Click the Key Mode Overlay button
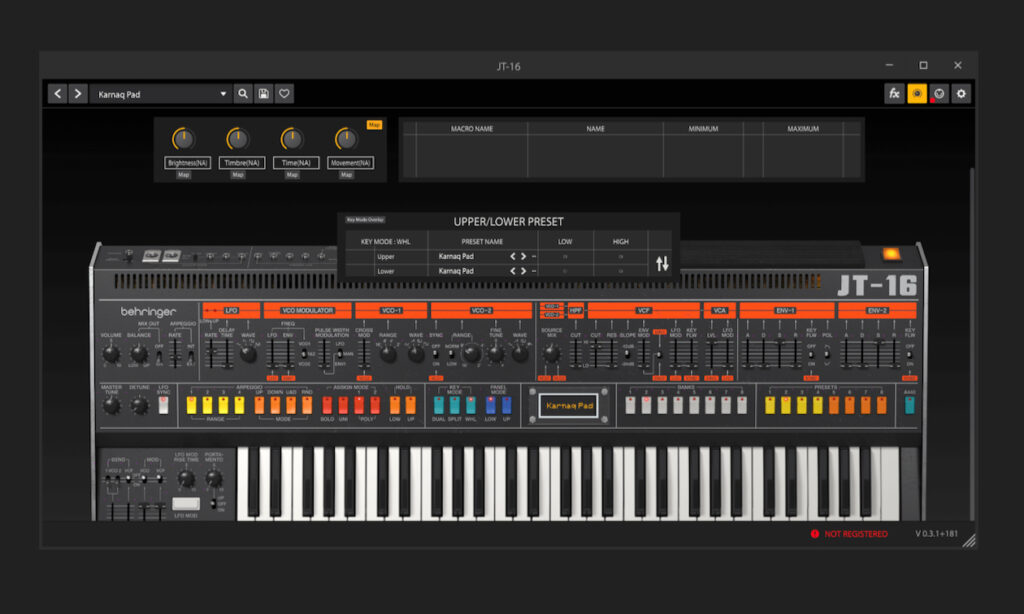 click(x=365, y=219)
